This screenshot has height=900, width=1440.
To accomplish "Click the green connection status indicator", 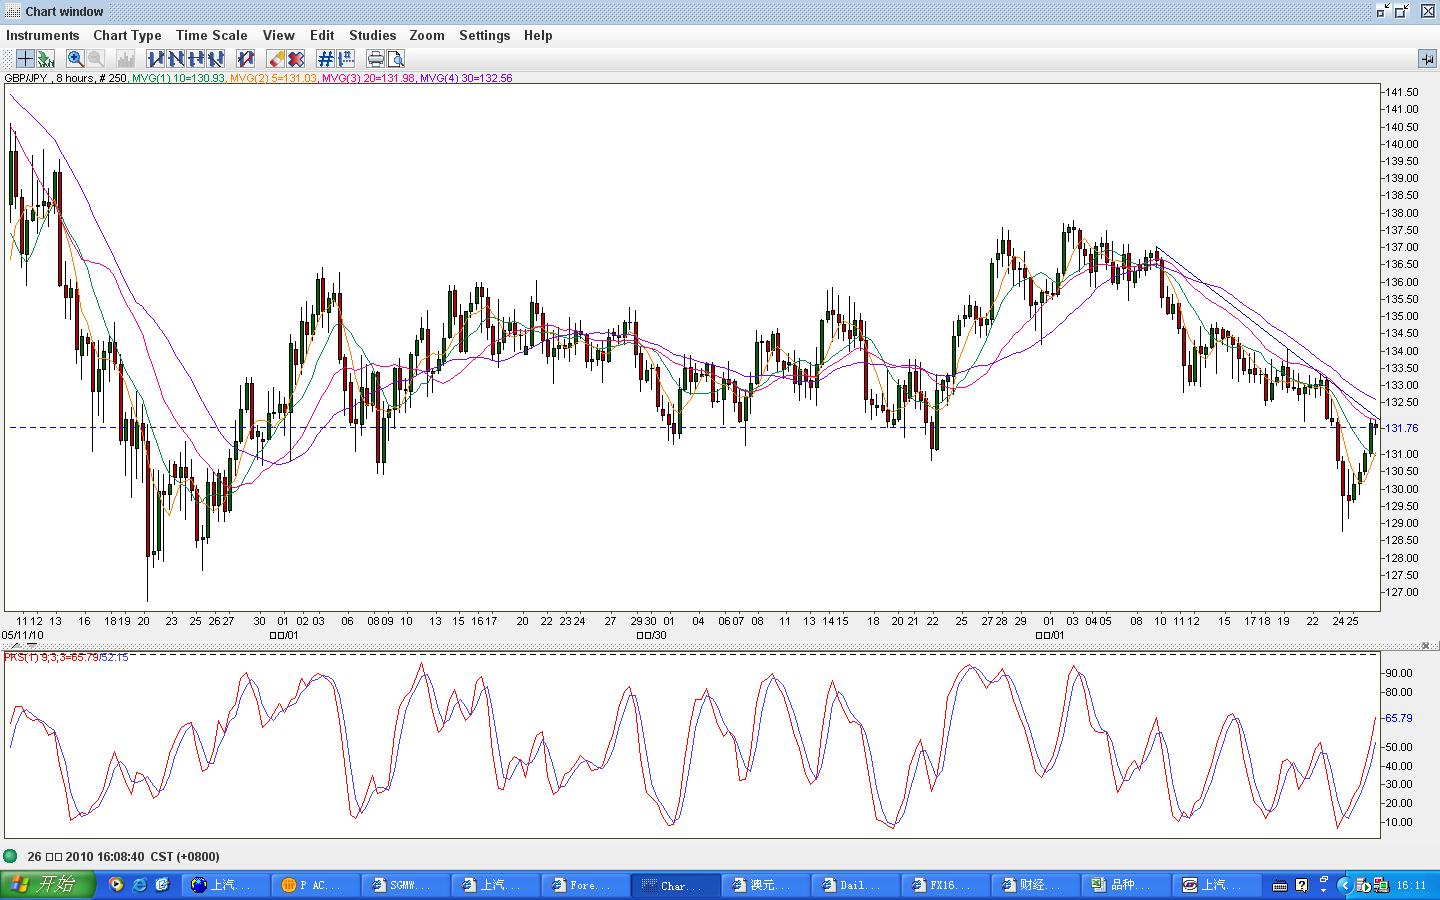I will [x=11, y=856].
